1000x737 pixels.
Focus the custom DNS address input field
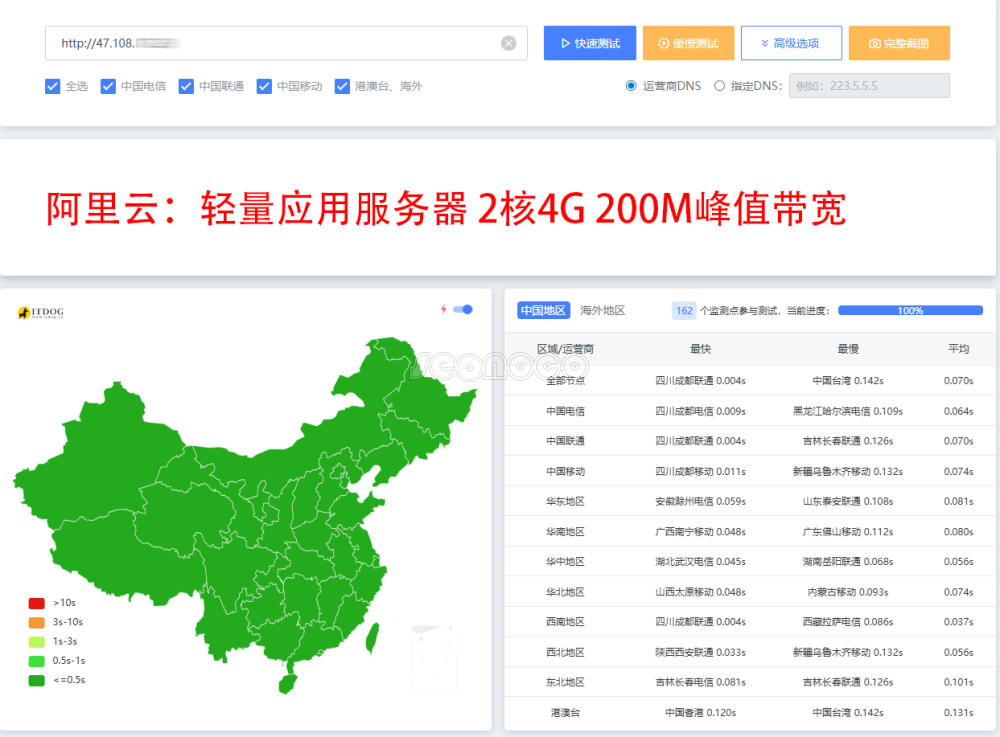(869, 86)
